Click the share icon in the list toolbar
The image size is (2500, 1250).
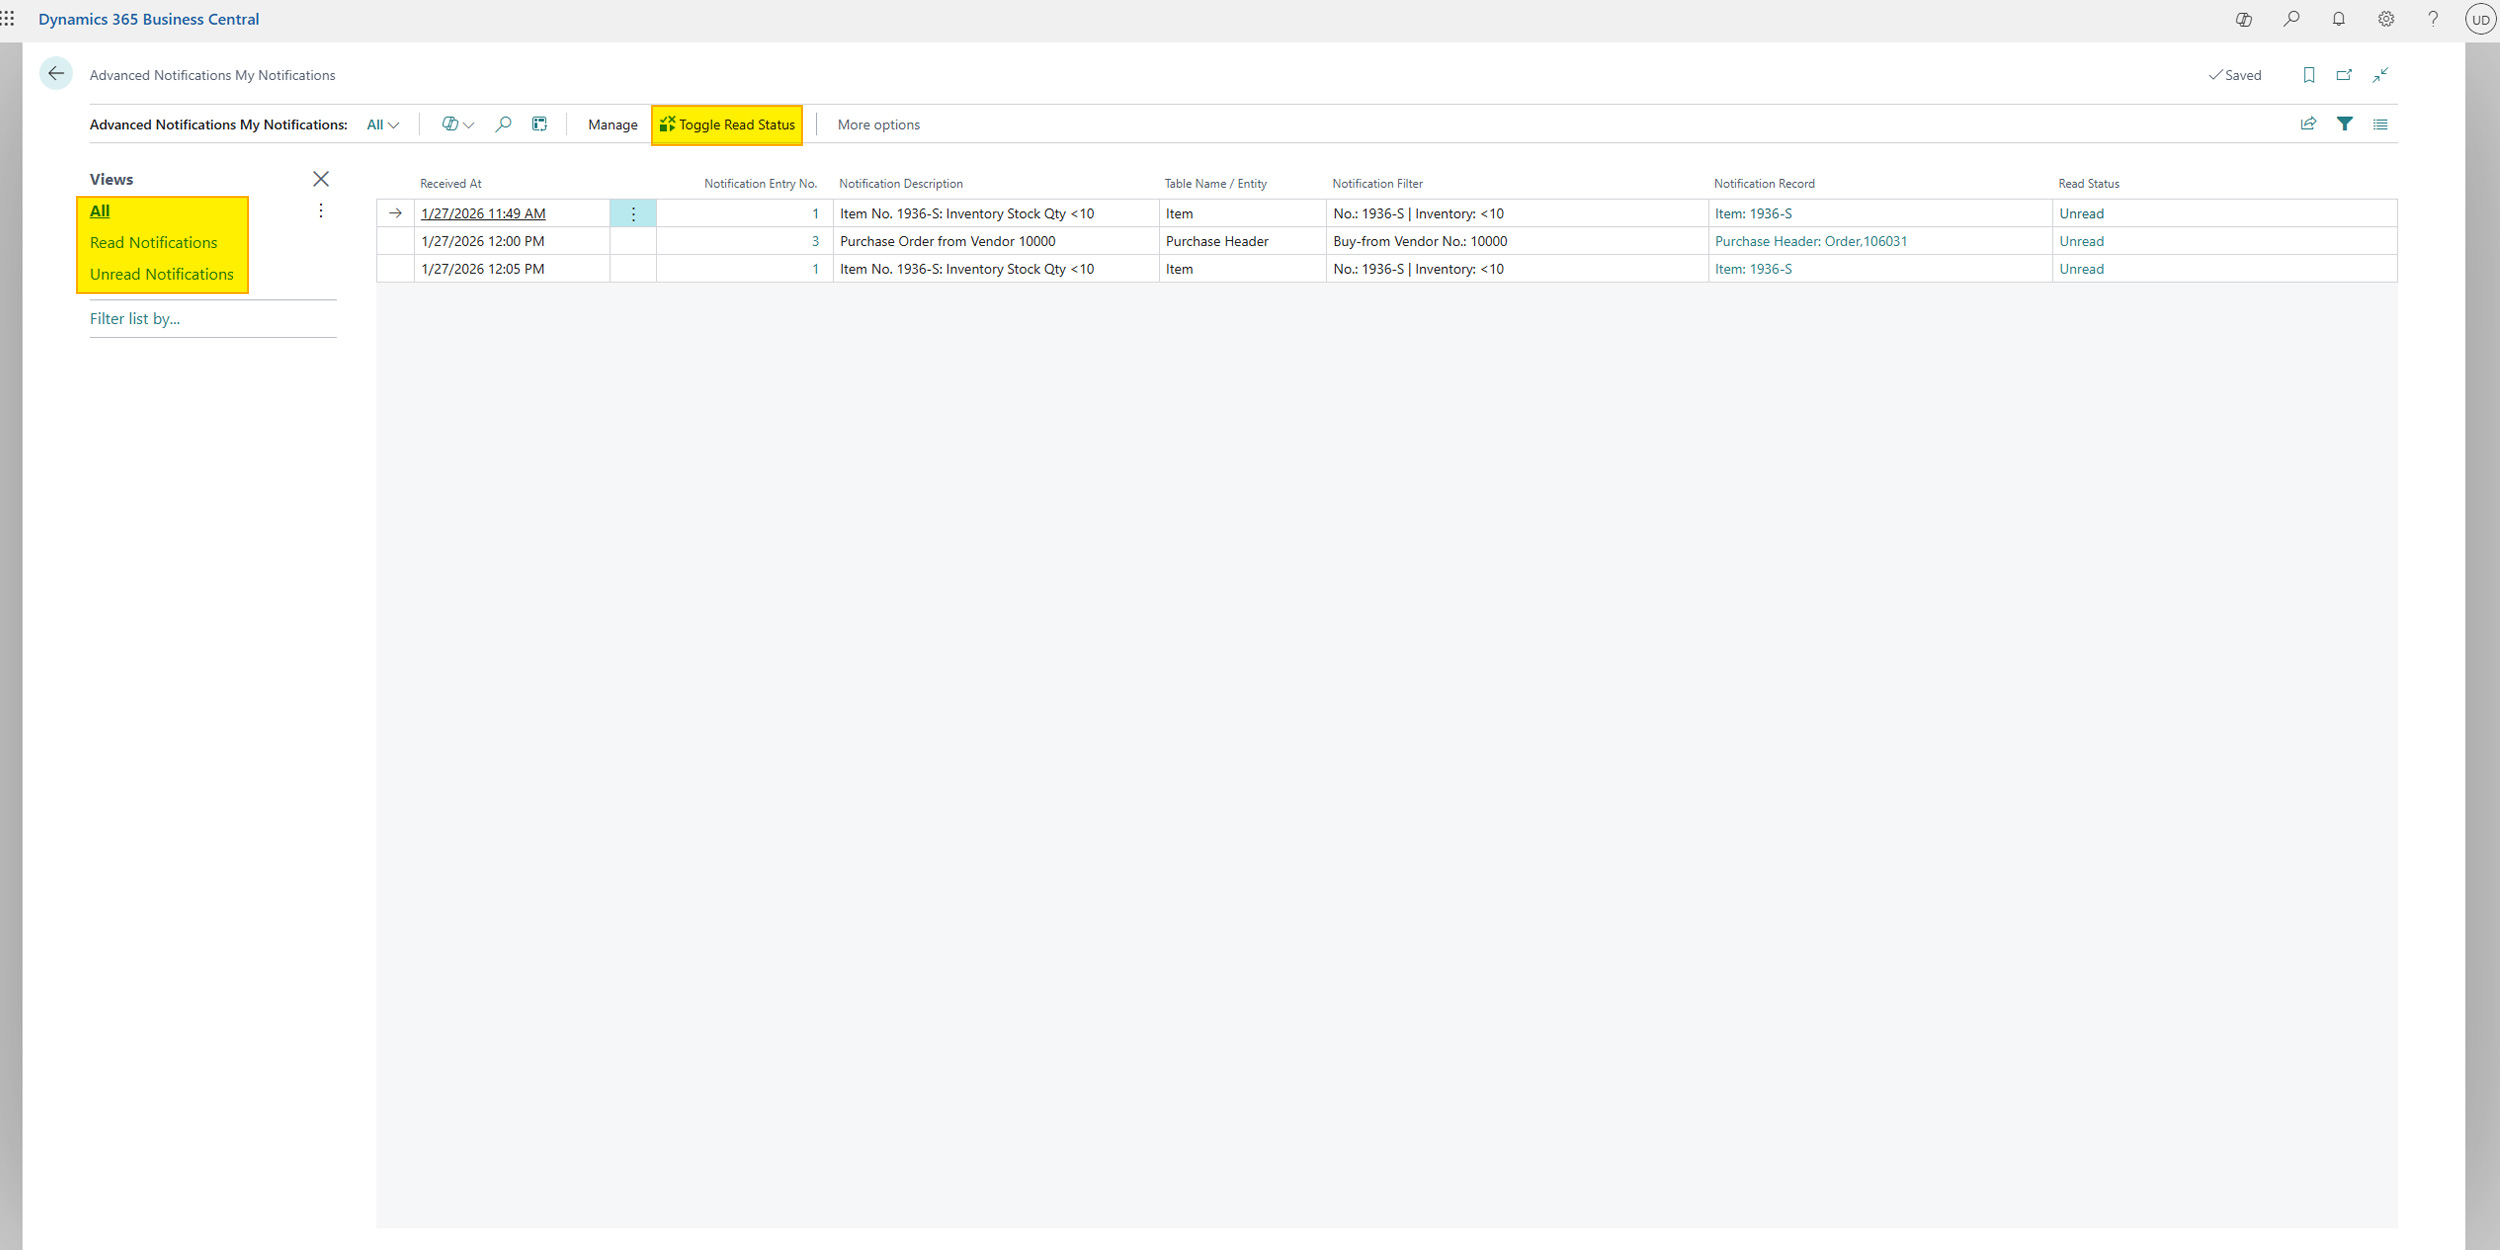pos(2308,124)
